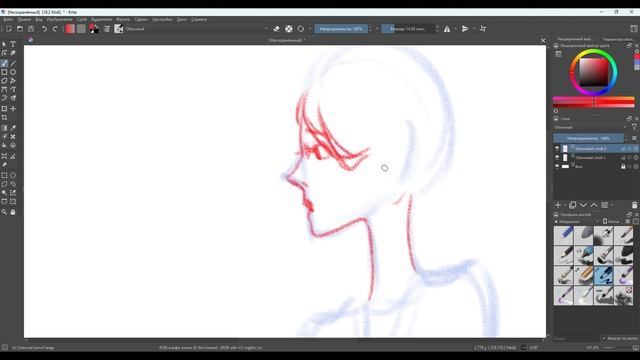The image size is (640, 360).
Task: Select the Transform tool
Action: tap(4, 109)
